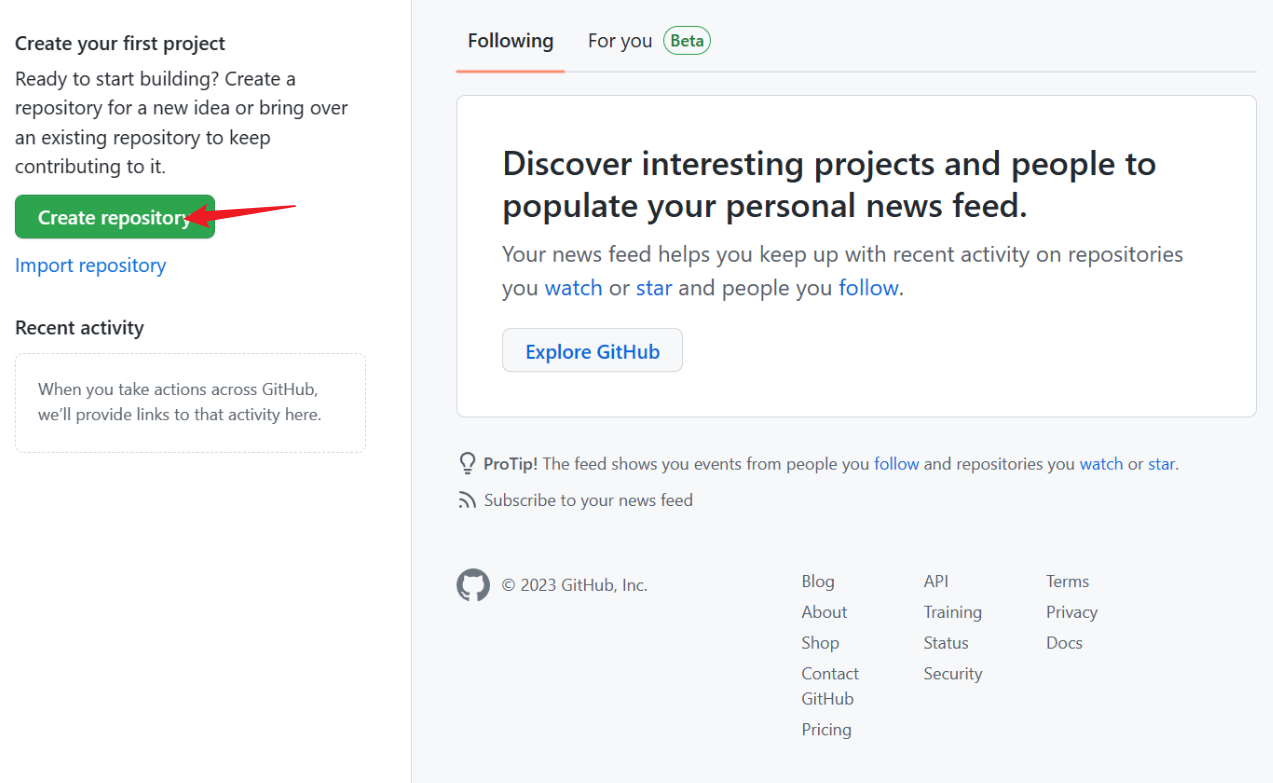Open the star link in the ProTip line

click(x=1161, y=464)
